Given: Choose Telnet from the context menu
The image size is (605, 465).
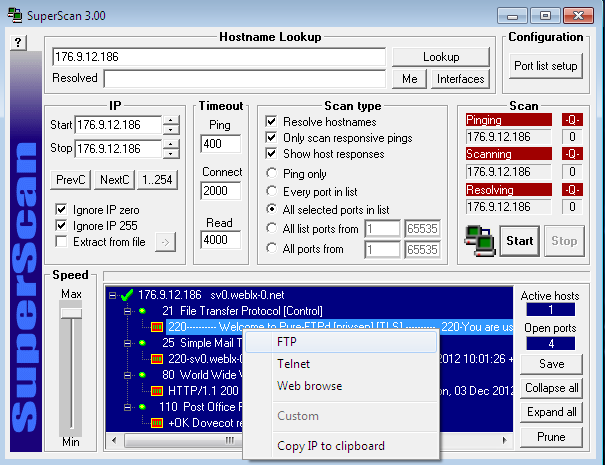Looking at the screenshot, I should [x=341, y=364].
